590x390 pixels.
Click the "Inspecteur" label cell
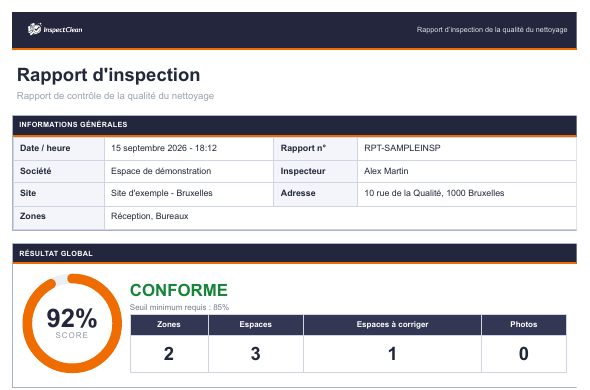point(315,171)
